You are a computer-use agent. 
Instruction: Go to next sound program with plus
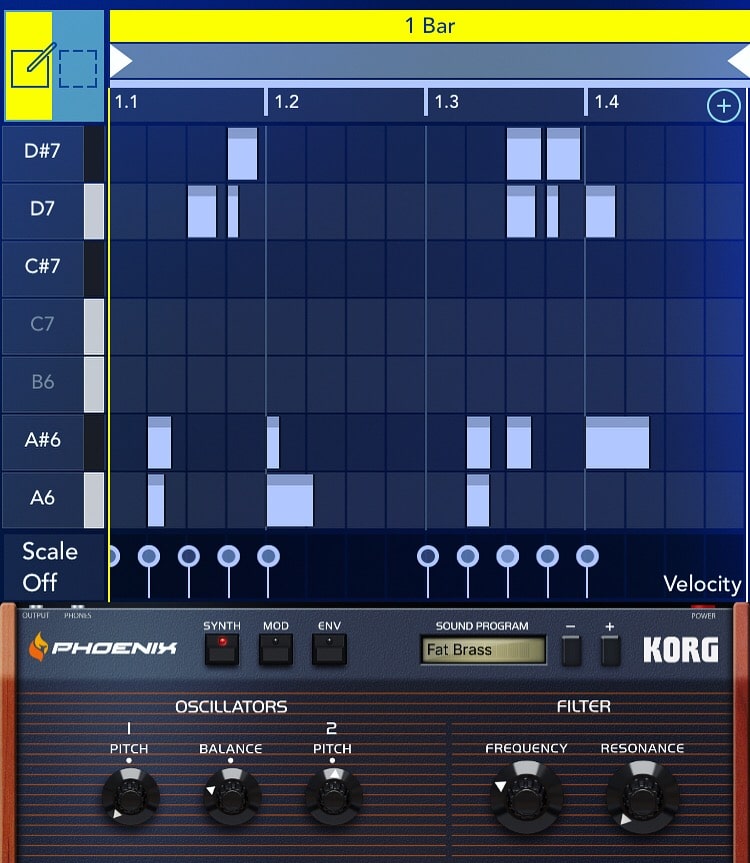pos(610,651)
